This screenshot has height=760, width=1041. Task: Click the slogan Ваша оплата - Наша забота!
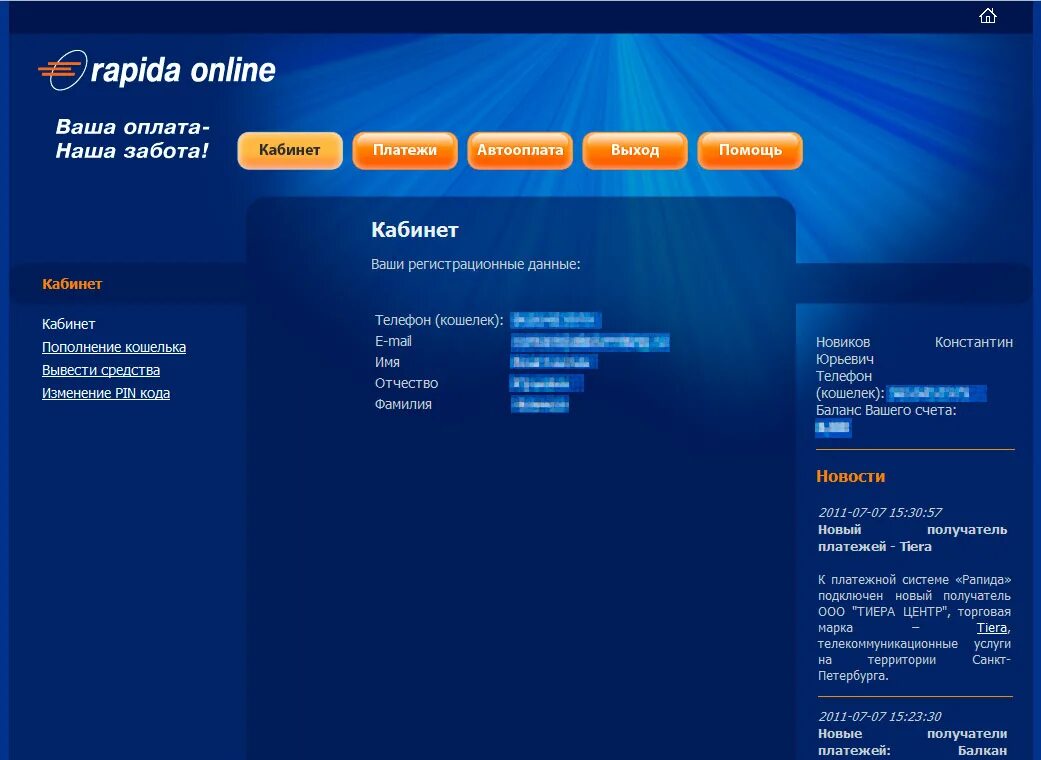tap(132, 139)
